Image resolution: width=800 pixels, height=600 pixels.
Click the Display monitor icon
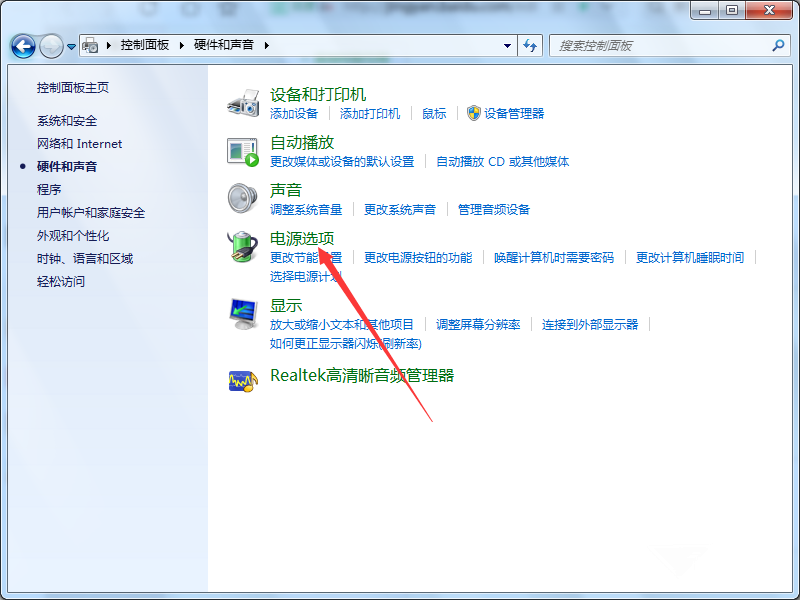coord(243,314)
